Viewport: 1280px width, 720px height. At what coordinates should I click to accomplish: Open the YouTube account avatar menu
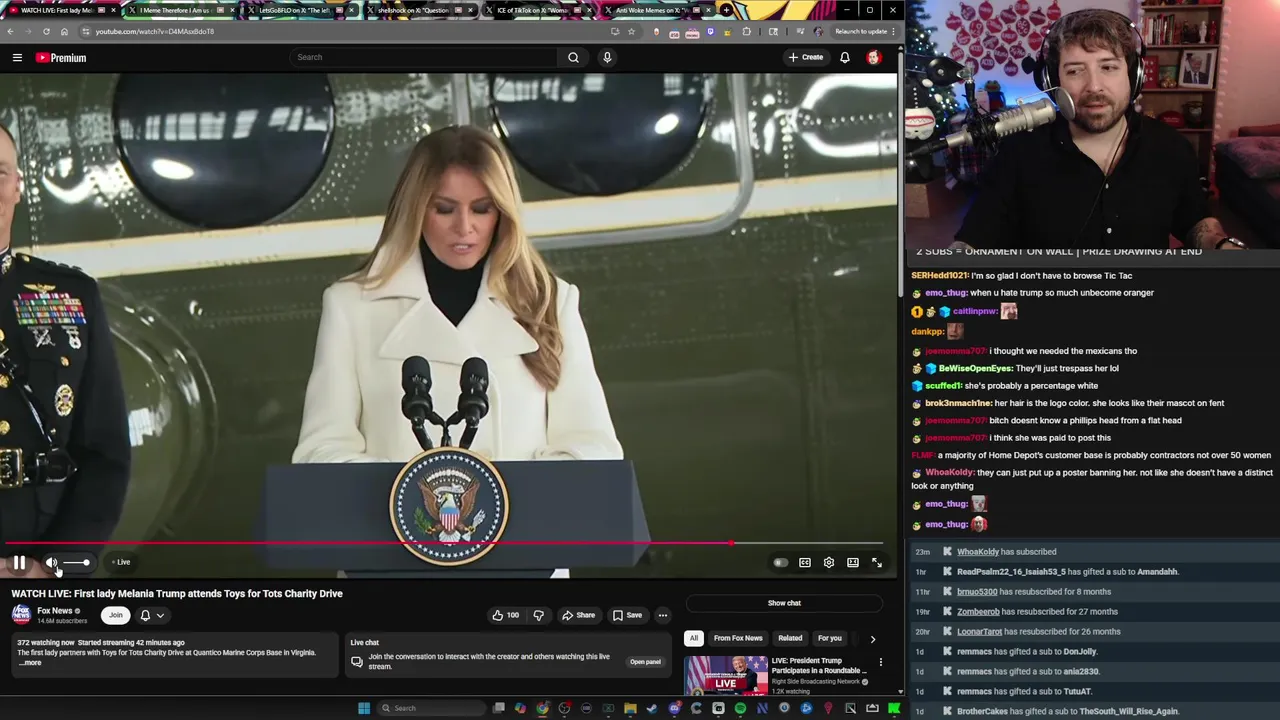(874, 57)
